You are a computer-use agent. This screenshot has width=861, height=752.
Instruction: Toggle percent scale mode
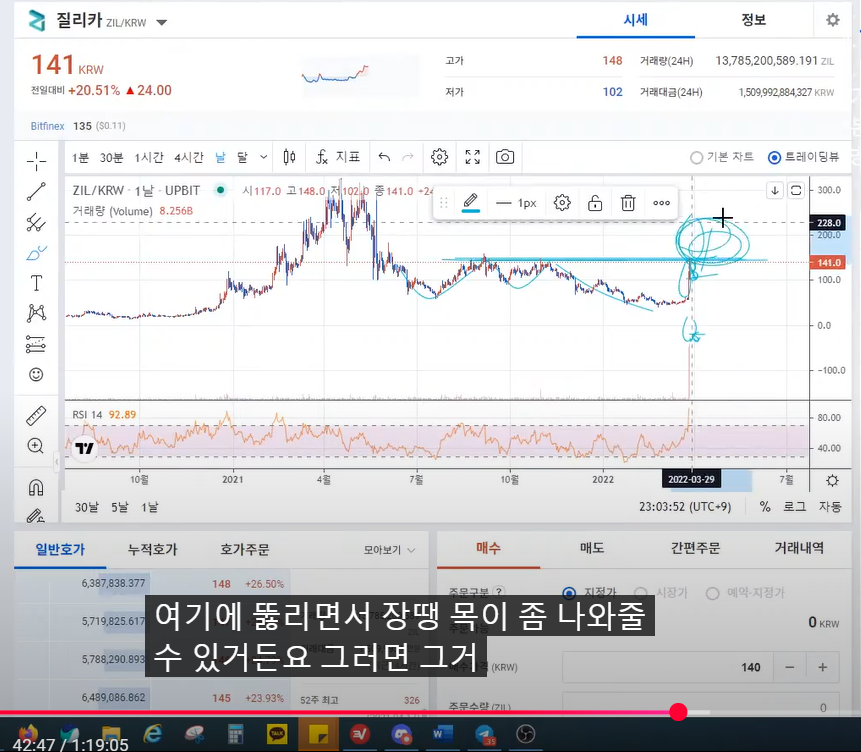click(765, 506)
